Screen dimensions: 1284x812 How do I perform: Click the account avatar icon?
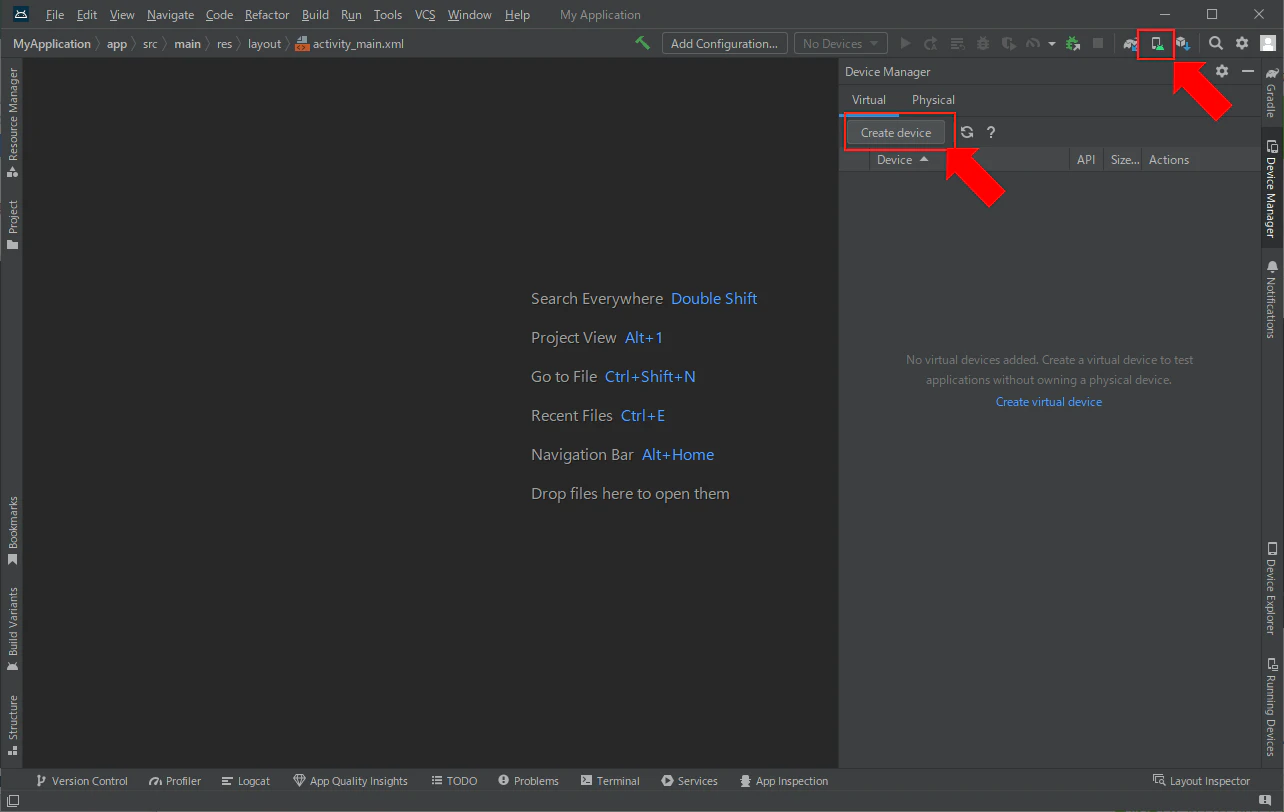click(1268, 43)
